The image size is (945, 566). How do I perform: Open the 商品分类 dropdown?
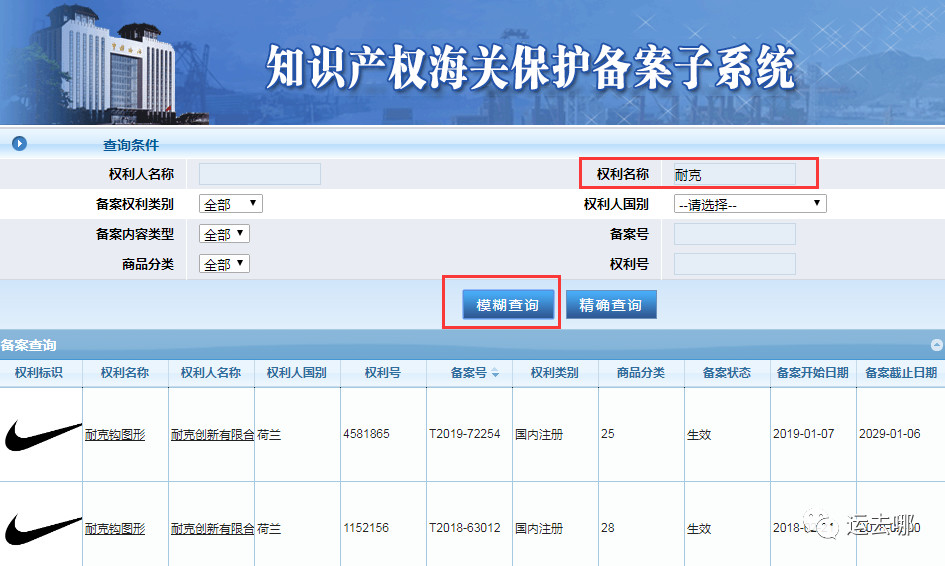(x=224, y=263)
